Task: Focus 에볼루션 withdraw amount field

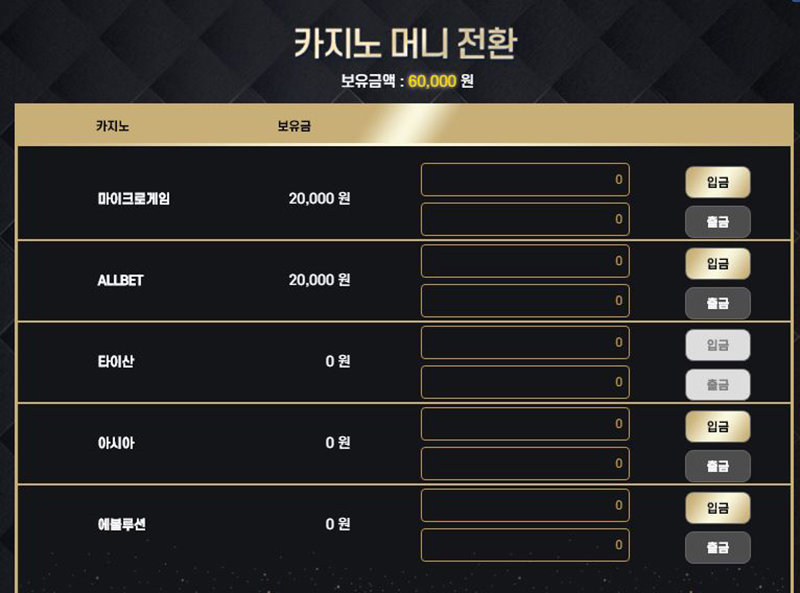Action: 525,545
